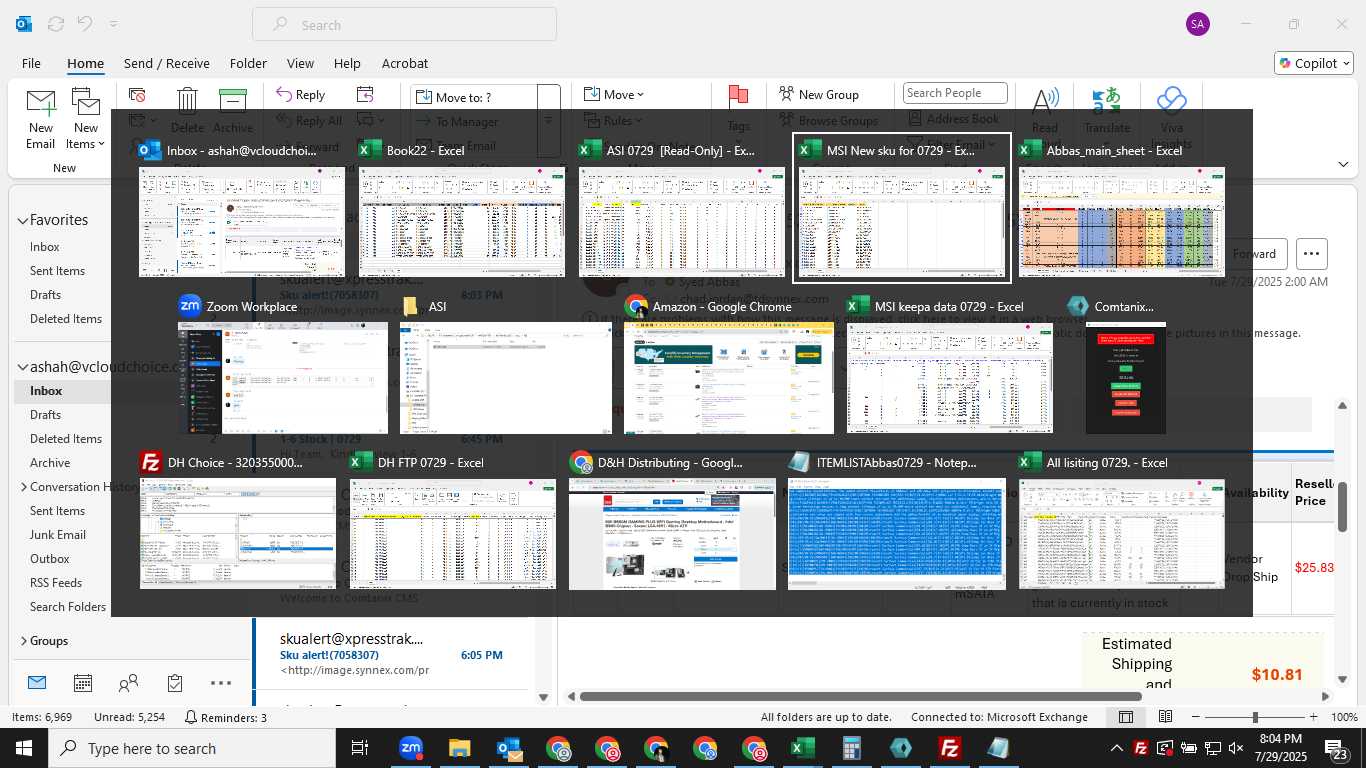Open the Junk Email folder
The height and width of the screenshot is (768, 1366).
[x=58, y=535]
